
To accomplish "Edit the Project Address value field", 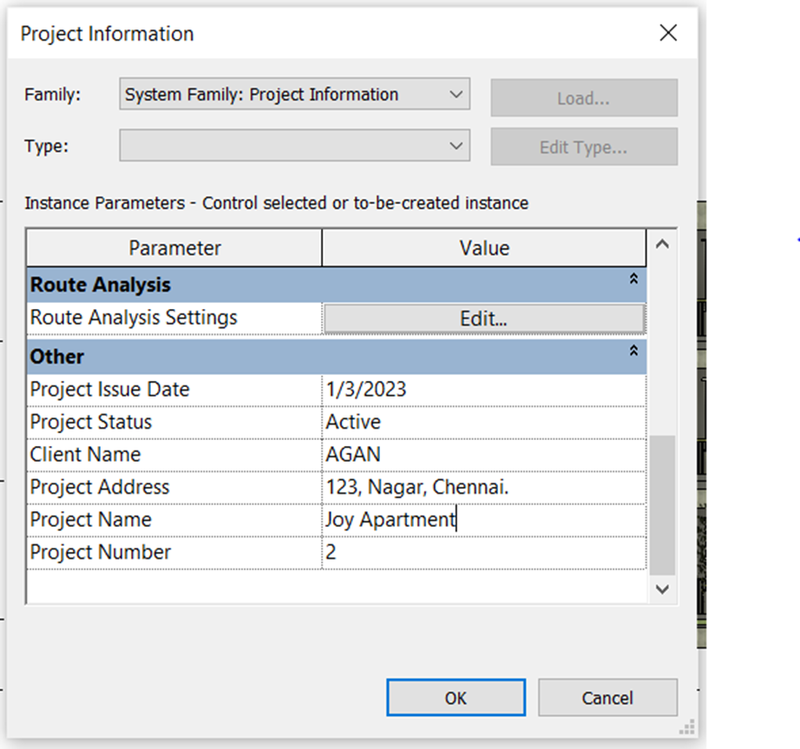I will click(484, 487).
